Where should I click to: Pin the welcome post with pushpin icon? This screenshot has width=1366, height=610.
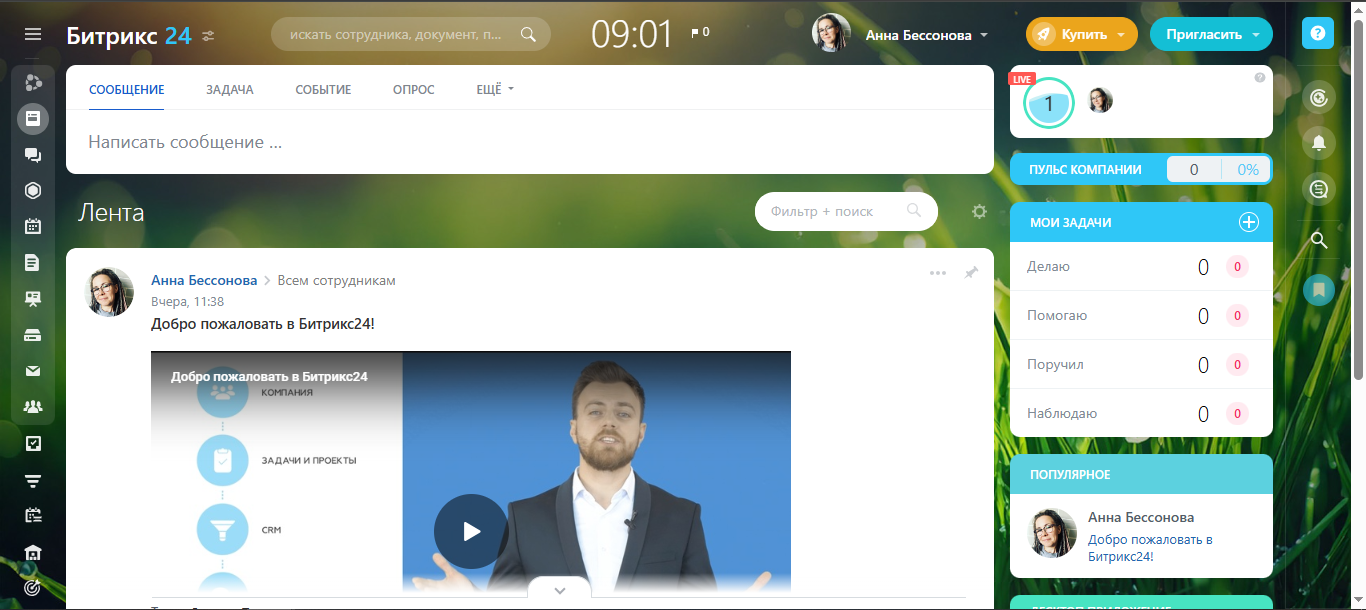971,272
